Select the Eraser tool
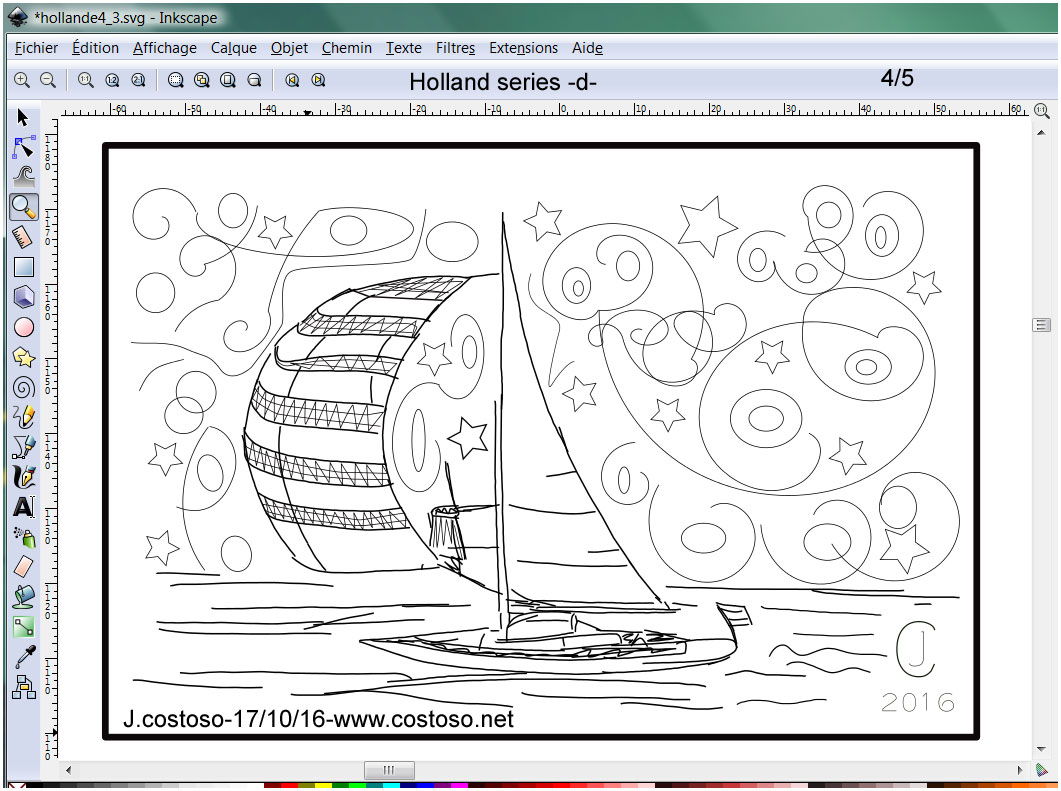Screen dimensions: 1061x791 tap(24, 567)
